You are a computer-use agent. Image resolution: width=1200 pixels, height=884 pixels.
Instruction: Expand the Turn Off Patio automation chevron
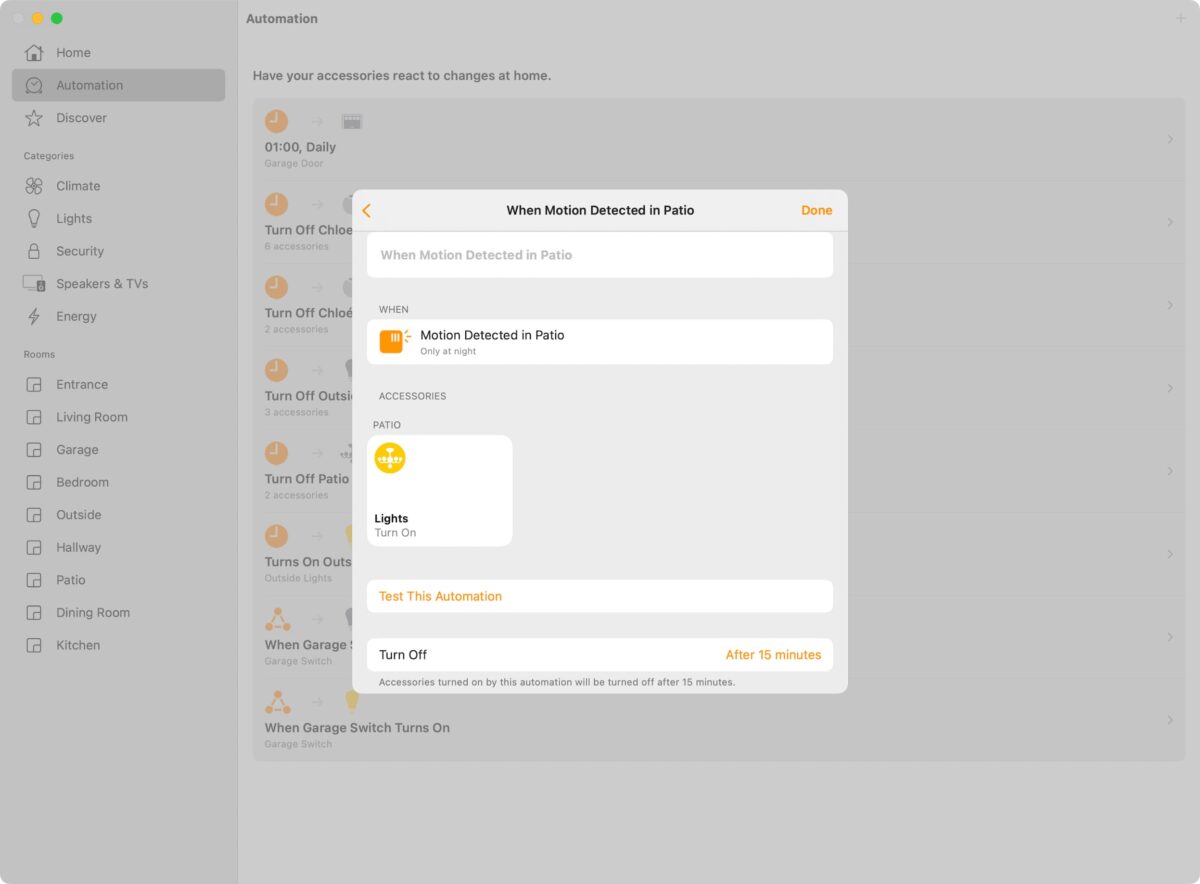(1170, 471)
